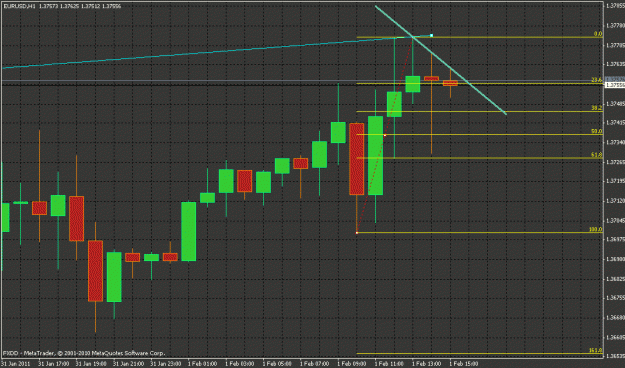
Task: Click the EURUSD,H1 chart title text
Action: pos(19,6)
